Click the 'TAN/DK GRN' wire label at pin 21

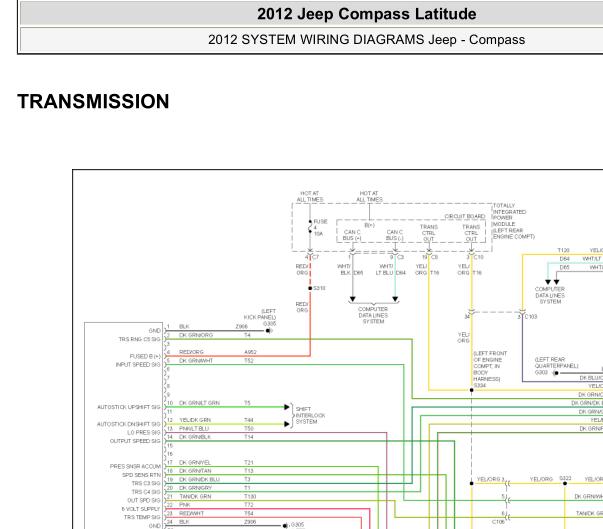(x=195, y=496)
